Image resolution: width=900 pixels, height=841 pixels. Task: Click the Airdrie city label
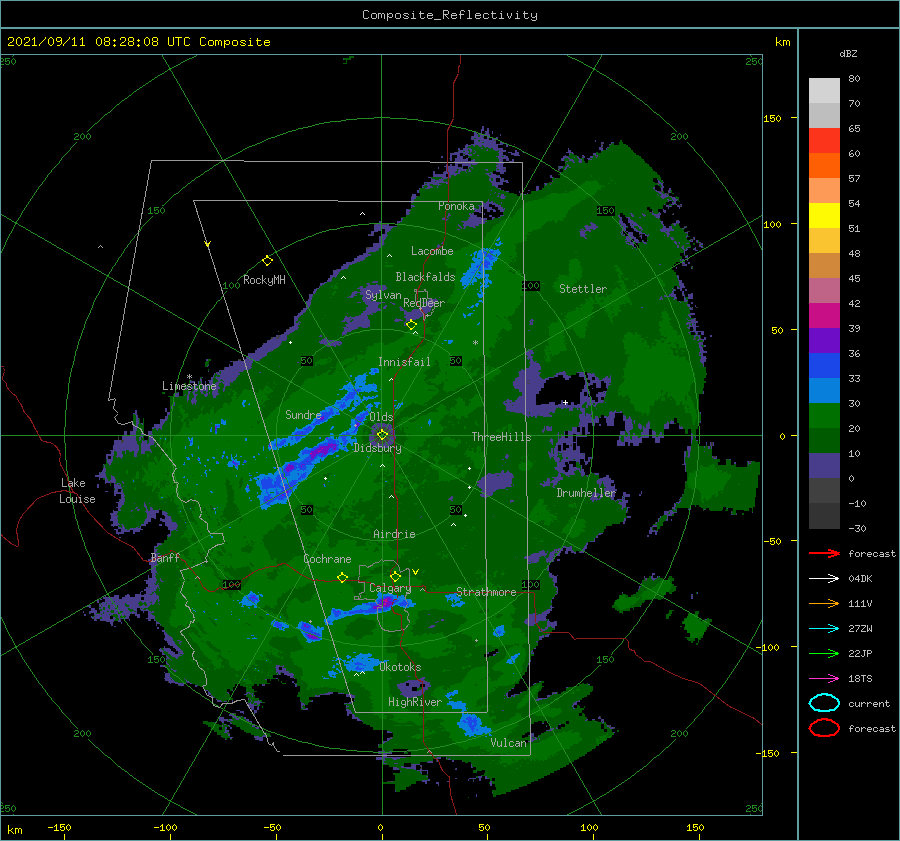[394, 534]
